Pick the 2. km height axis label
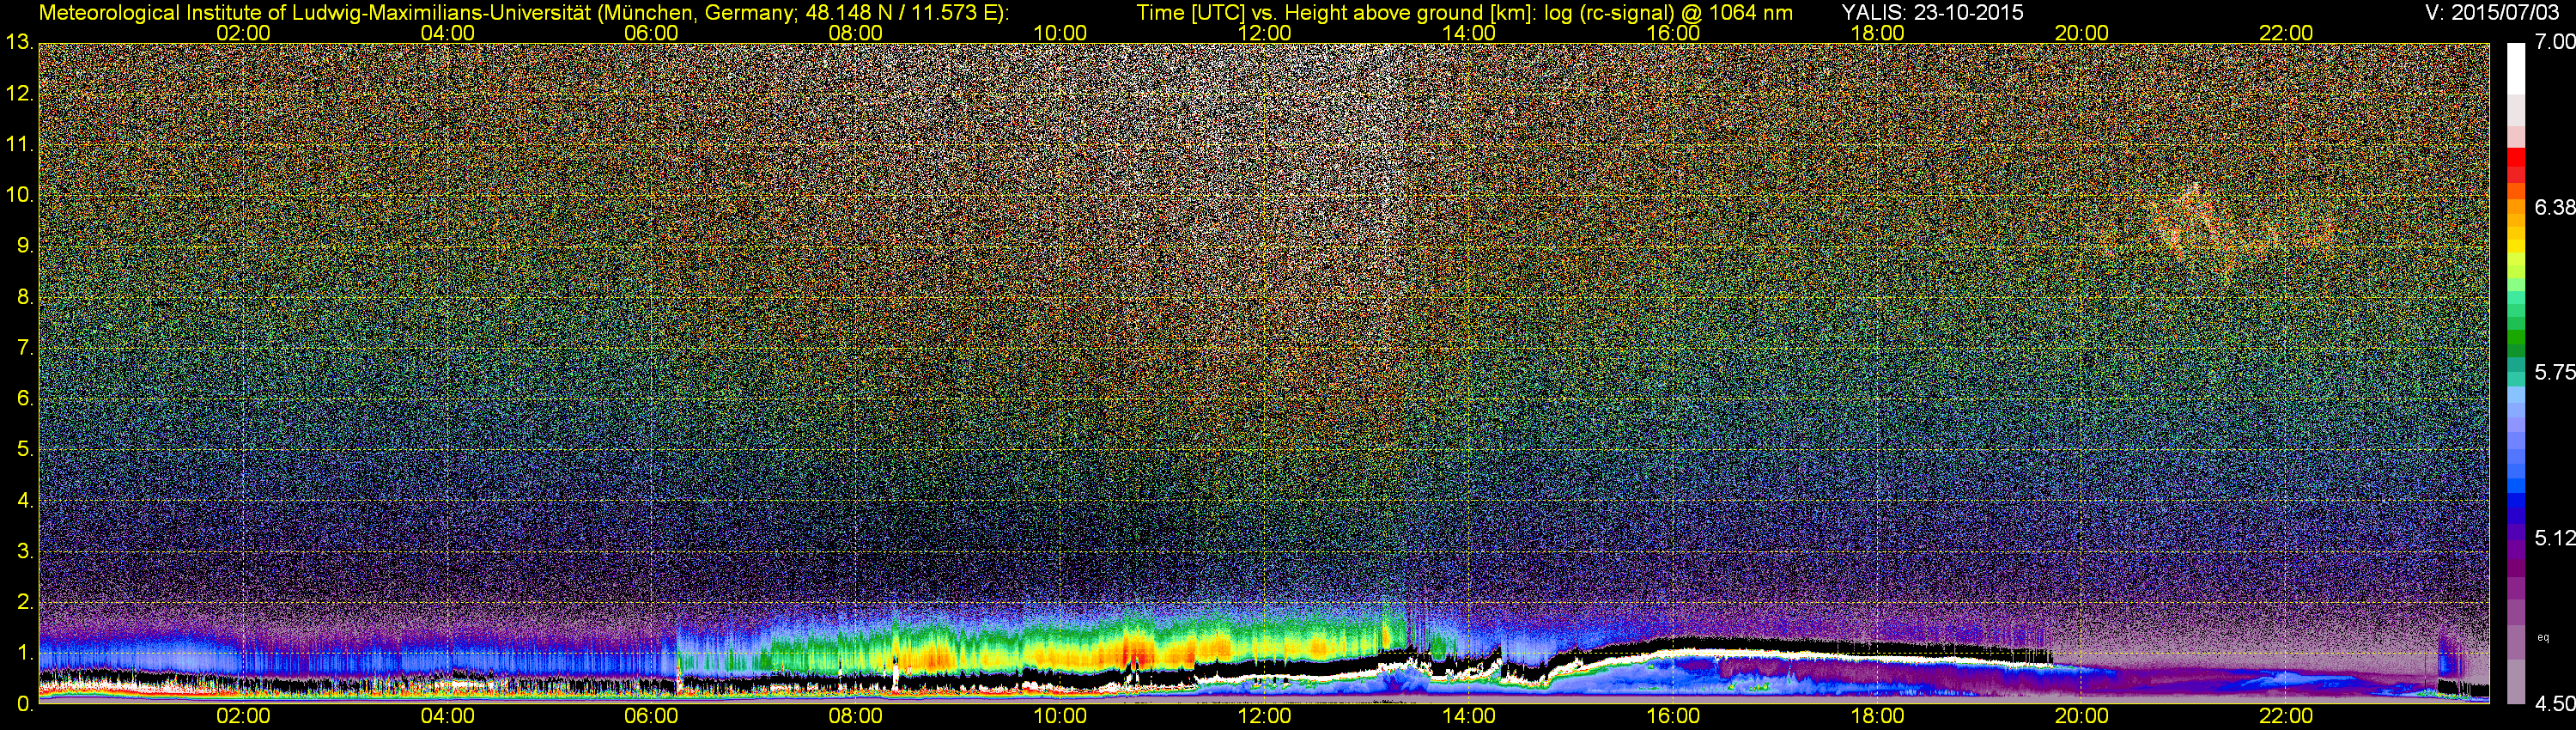 (25, 602)
